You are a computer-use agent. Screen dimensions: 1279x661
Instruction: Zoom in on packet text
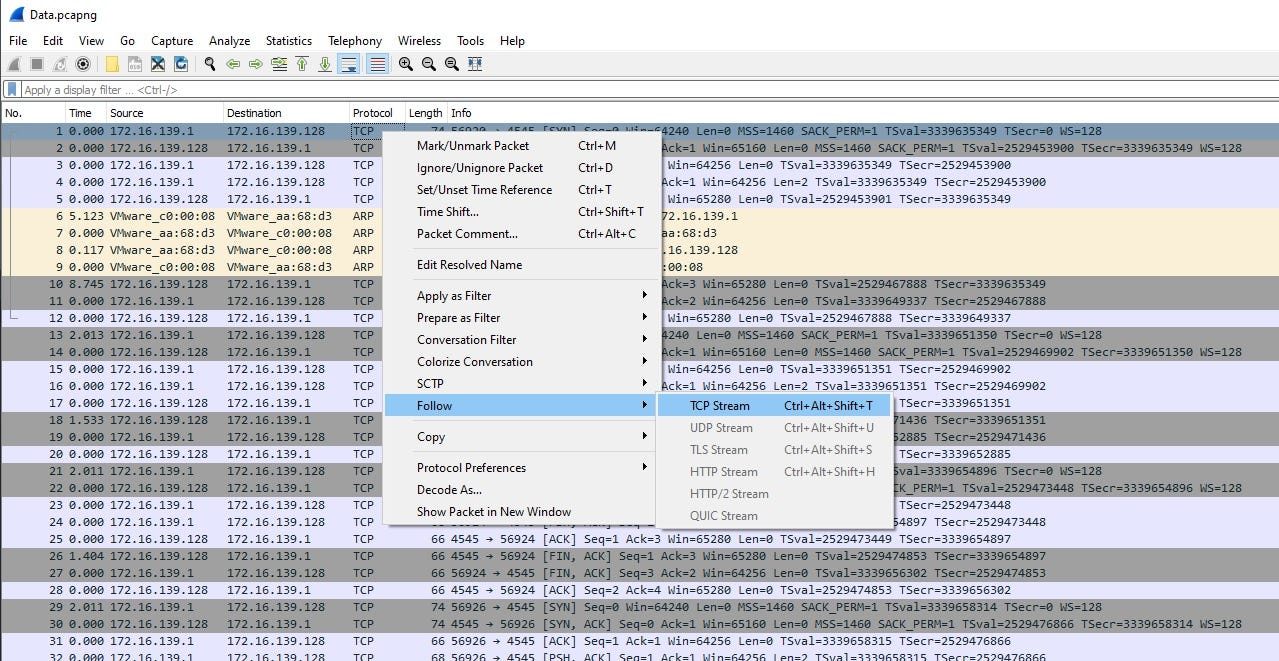[x=406, y=64]
